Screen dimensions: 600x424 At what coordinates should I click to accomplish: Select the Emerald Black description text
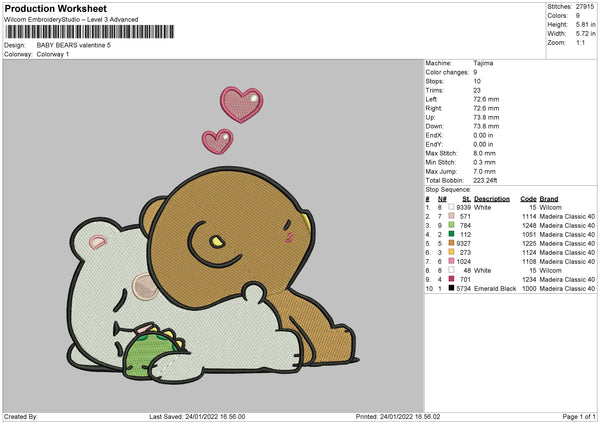coord(495,289)
